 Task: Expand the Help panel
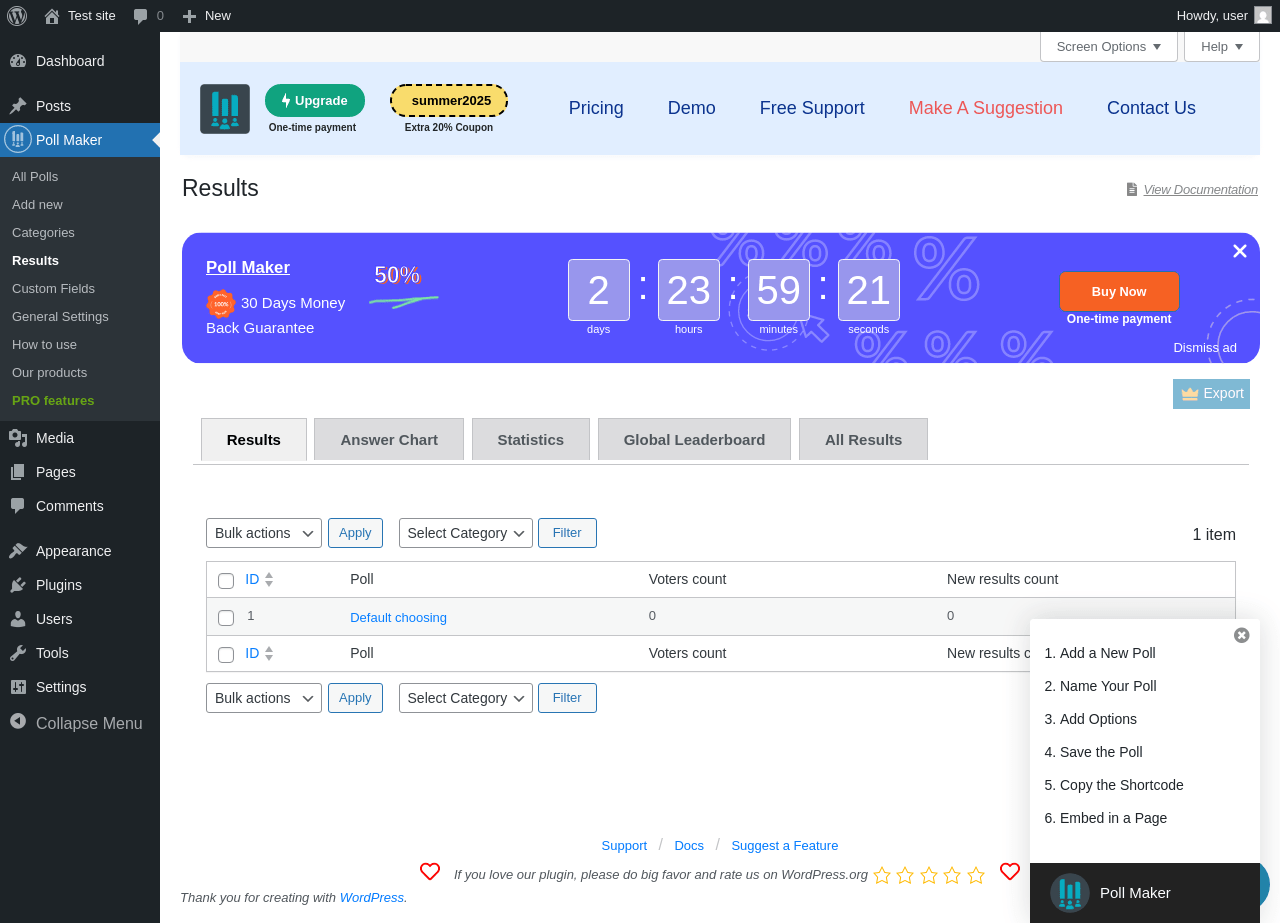[x=1222, y=46]
